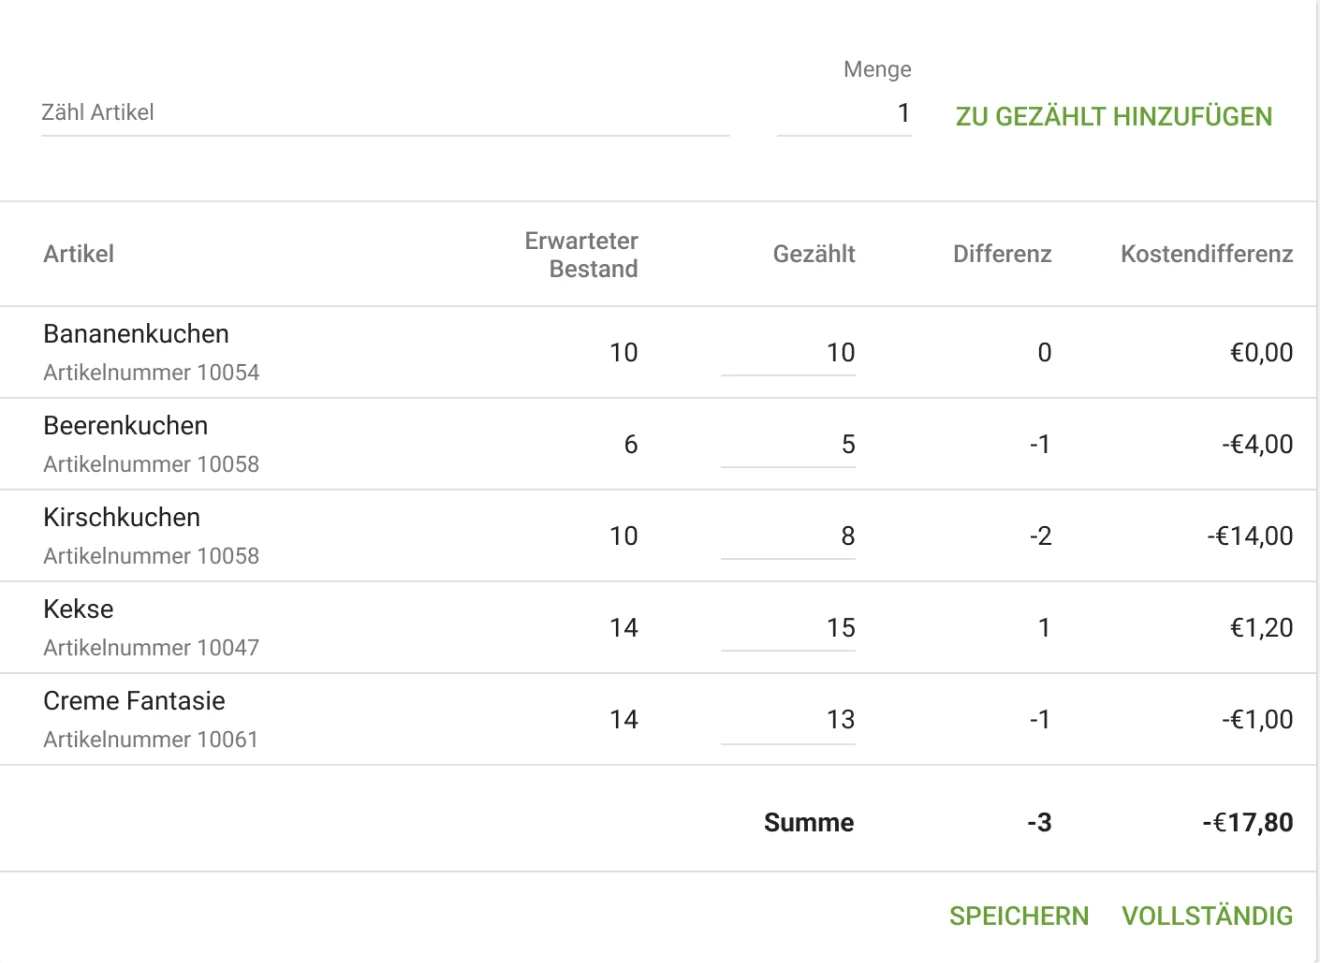
Task: Click the Artikel column header
Action: (x=79, y=254)
